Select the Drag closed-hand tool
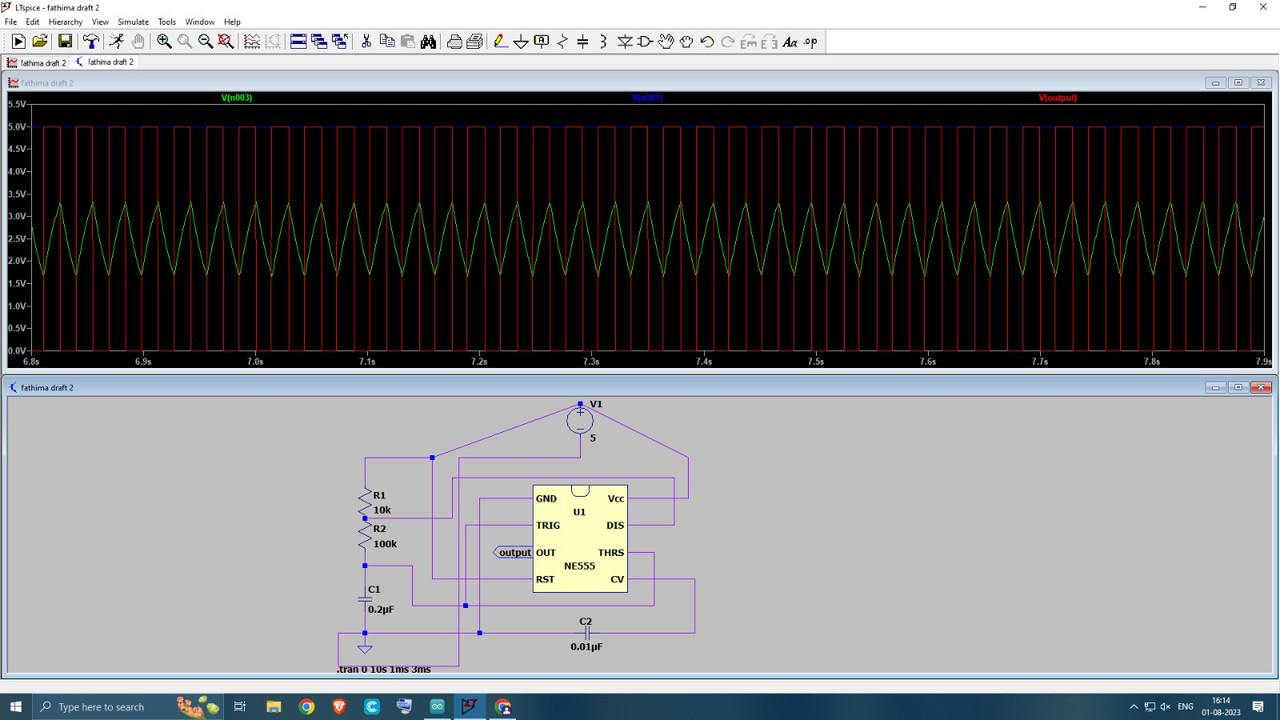 click(x=686, y=41)
